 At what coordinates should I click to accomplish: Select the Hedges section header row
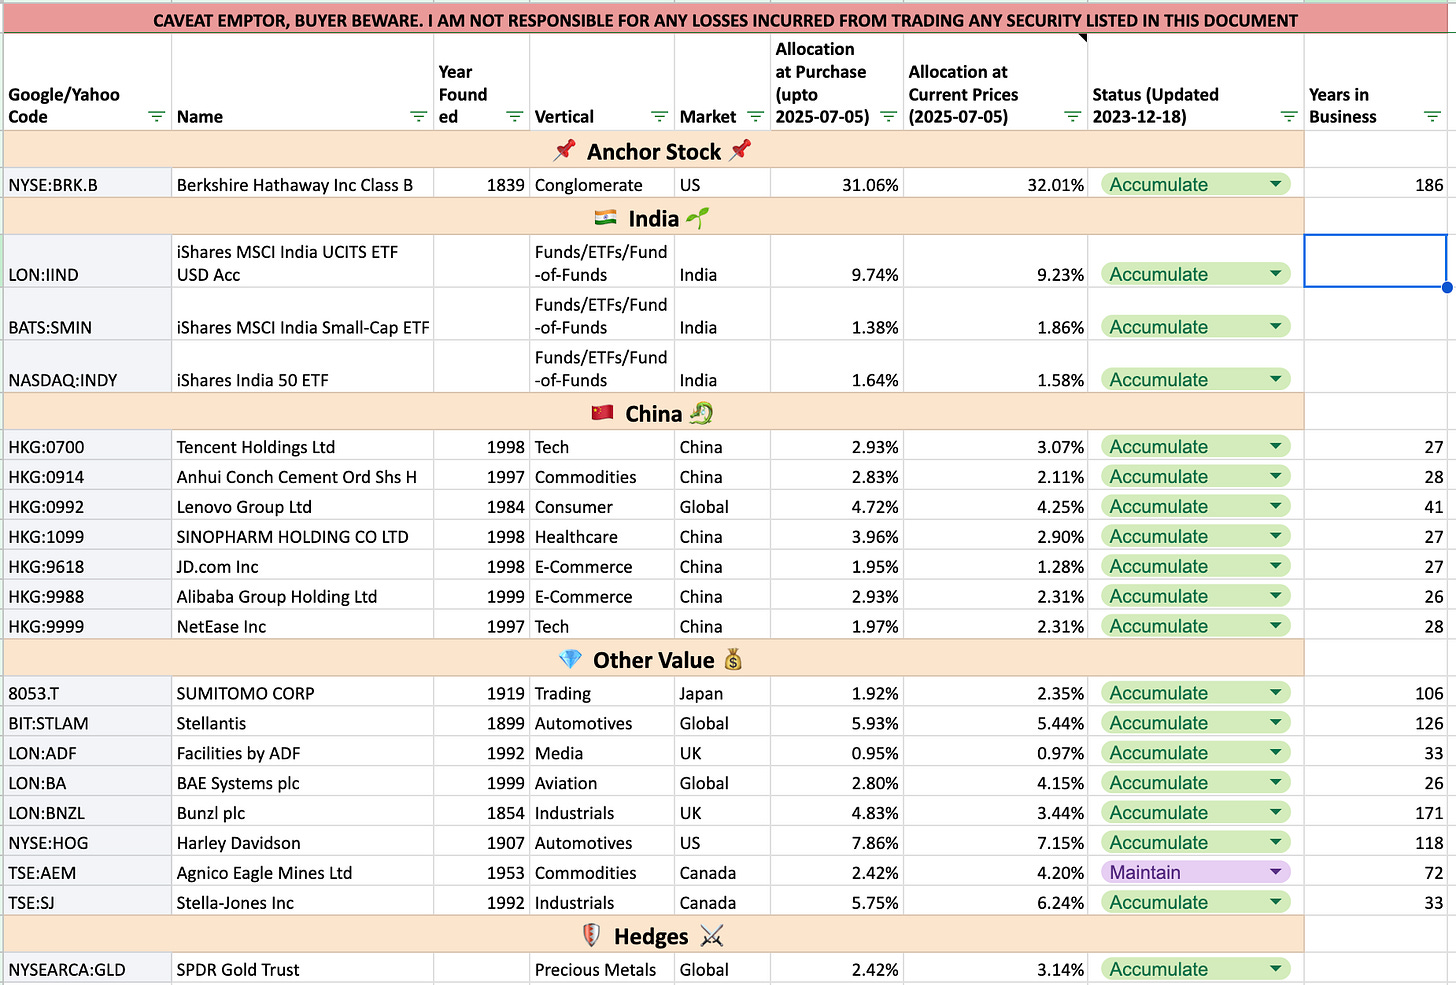[654, 936]
